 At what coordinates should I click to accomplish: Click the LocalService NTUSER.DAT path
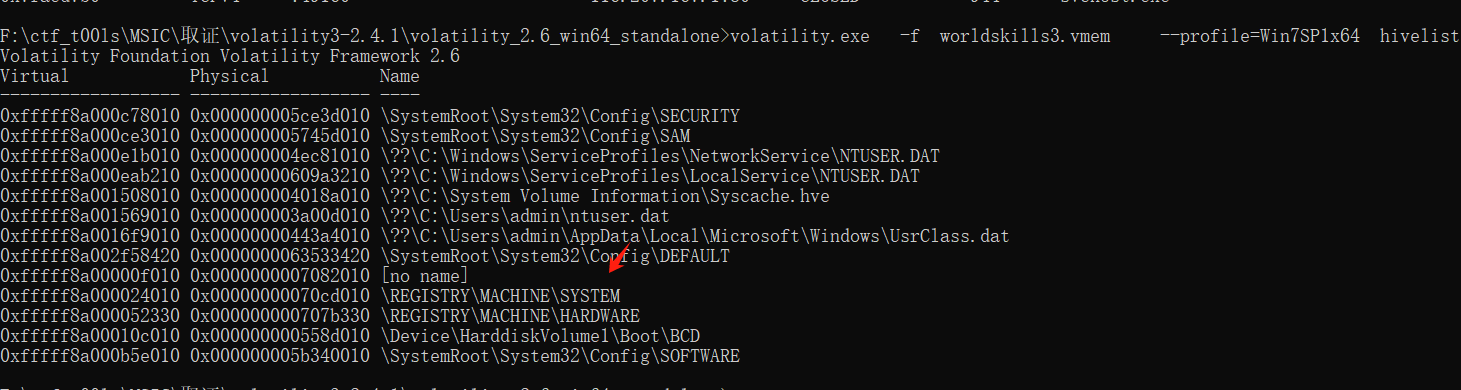650,176
